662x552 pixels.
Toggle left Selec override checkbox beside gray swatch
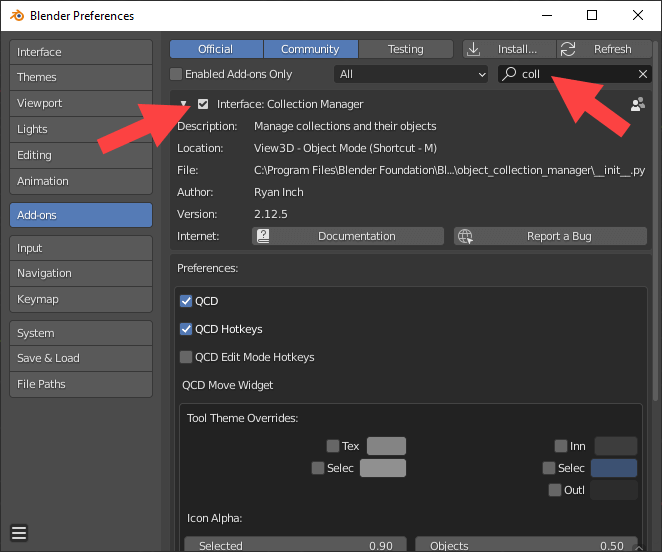coord(318,468)
